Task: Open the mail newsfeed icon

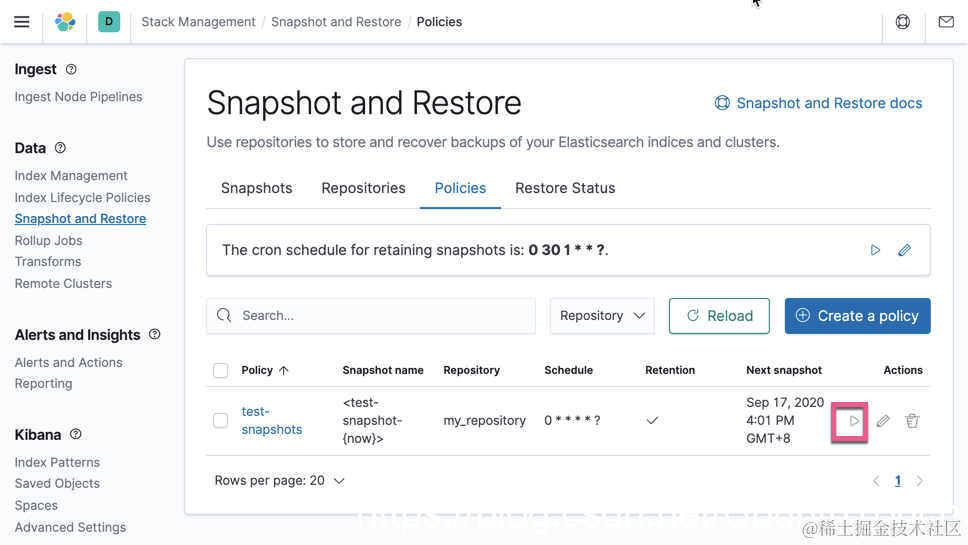Action: (946, 21)
